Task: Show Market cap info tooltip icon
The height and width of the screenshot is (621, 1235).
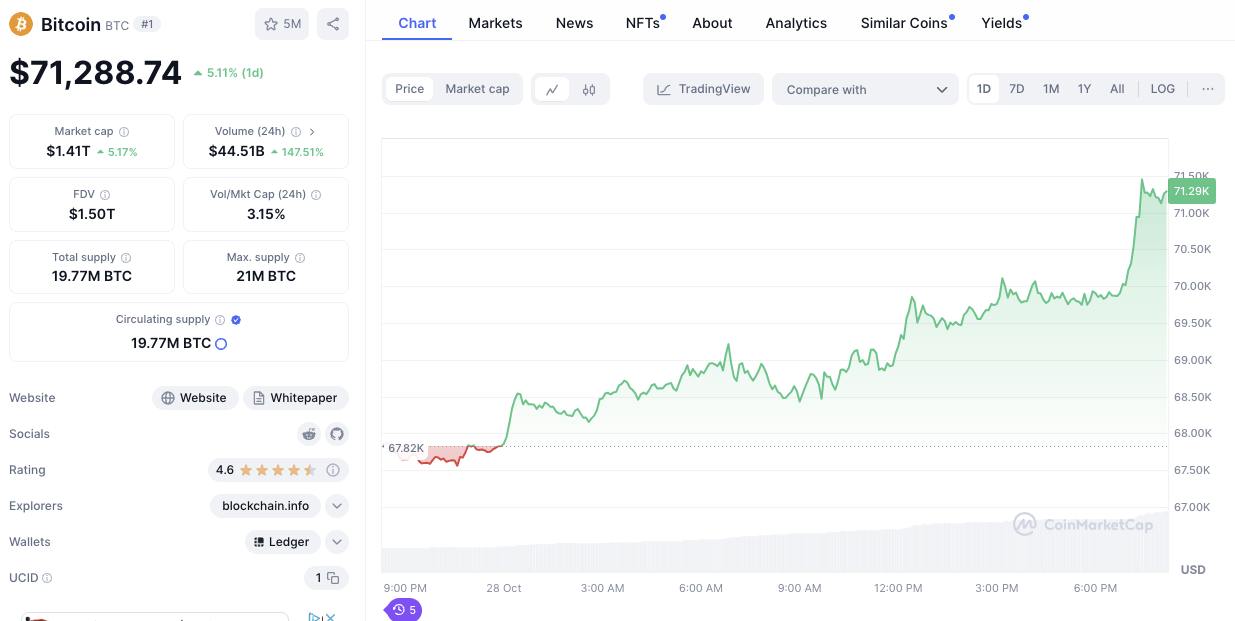Action: [124, 132]
